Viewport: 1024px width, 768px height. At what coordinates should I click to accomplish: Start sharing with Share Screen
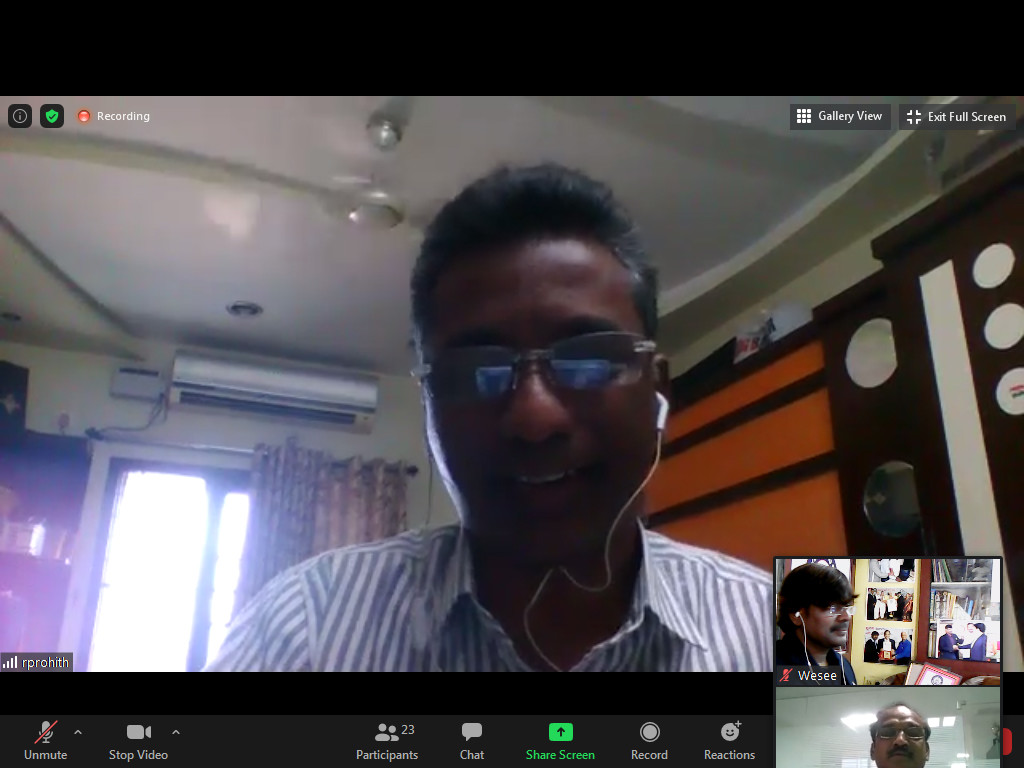[x=560, y=741]
